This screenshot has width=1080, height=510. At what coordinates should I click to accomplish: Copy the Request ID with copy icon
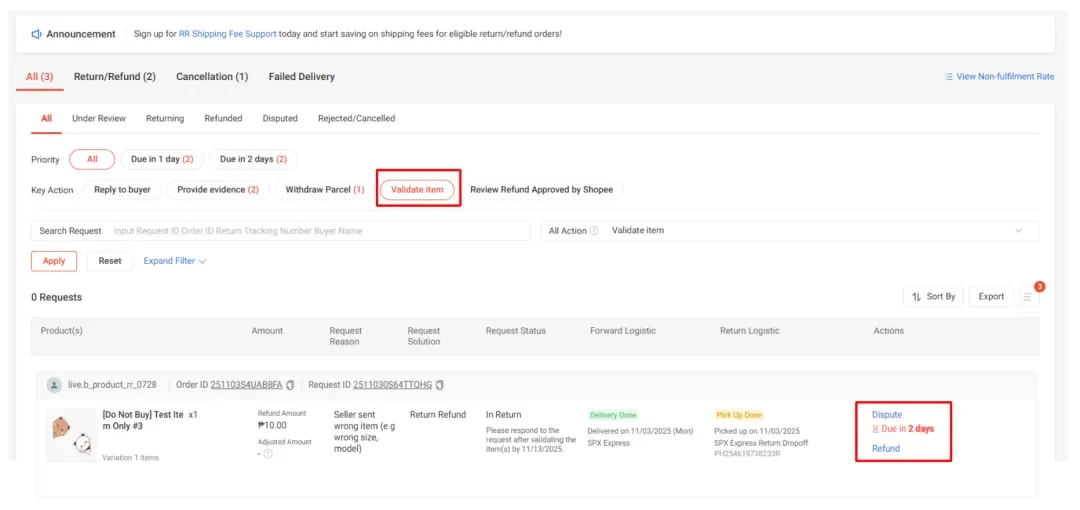[x=440, y=385]
